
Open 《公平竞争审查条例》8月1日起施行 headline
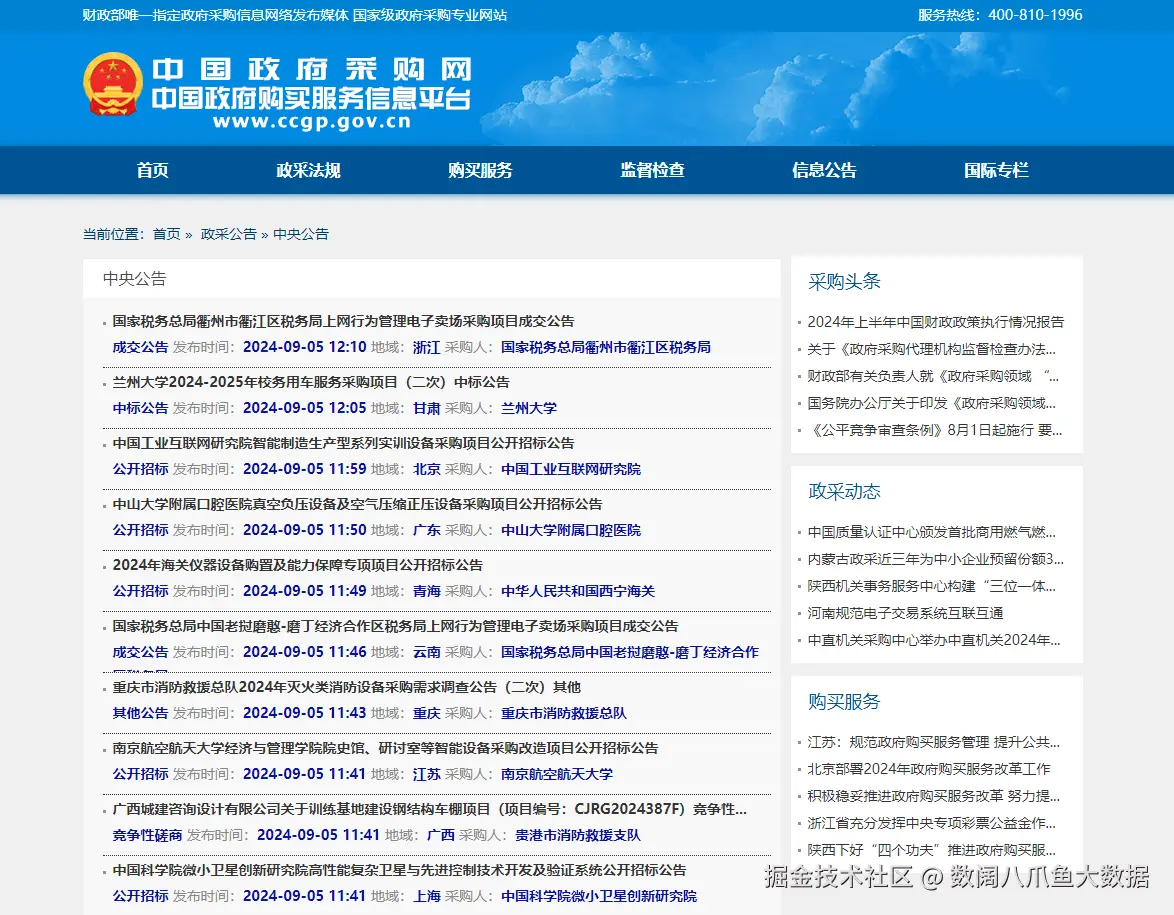pos(934,430)
